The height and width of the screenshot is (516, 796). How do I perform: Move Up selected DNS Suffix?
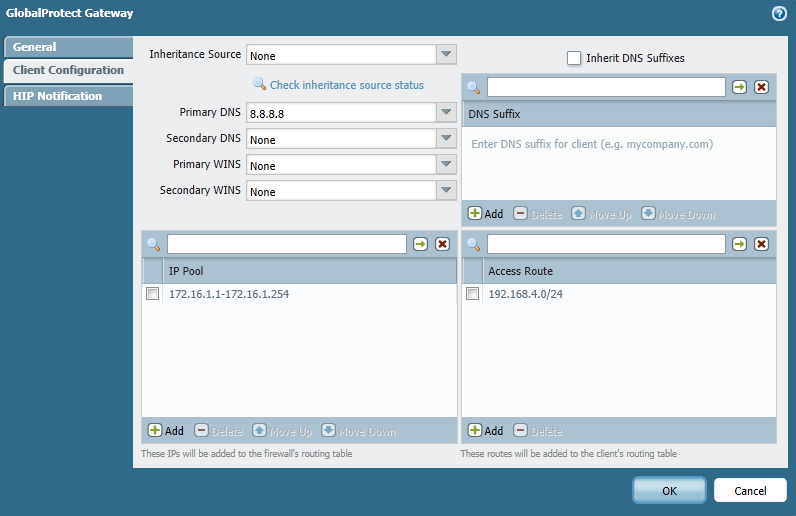point(601,214)
